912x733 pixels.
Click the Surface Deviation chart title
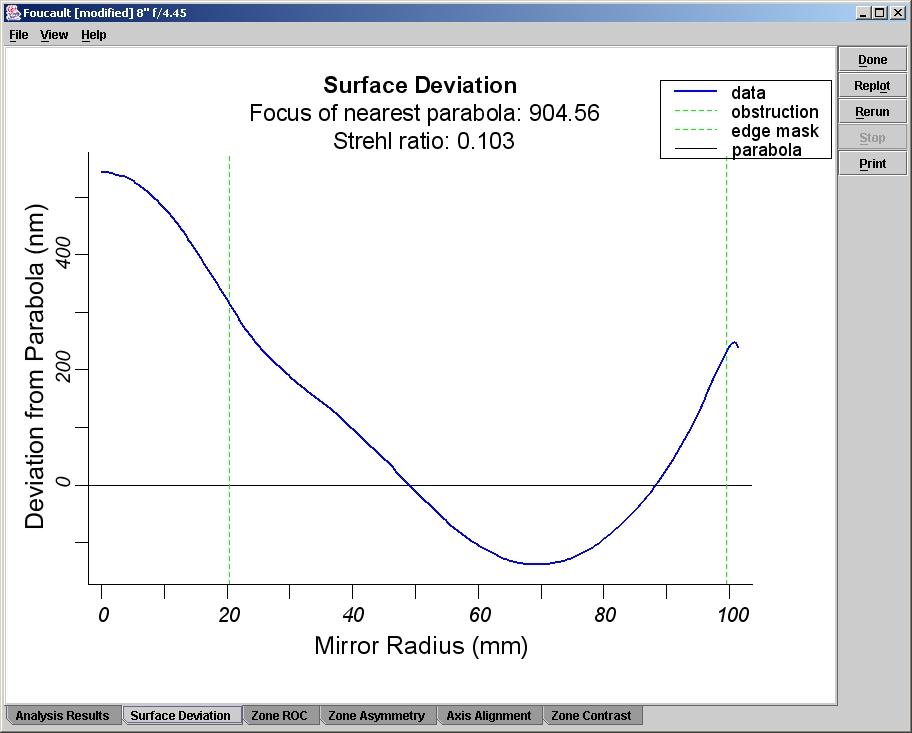[x=420, y=86]
